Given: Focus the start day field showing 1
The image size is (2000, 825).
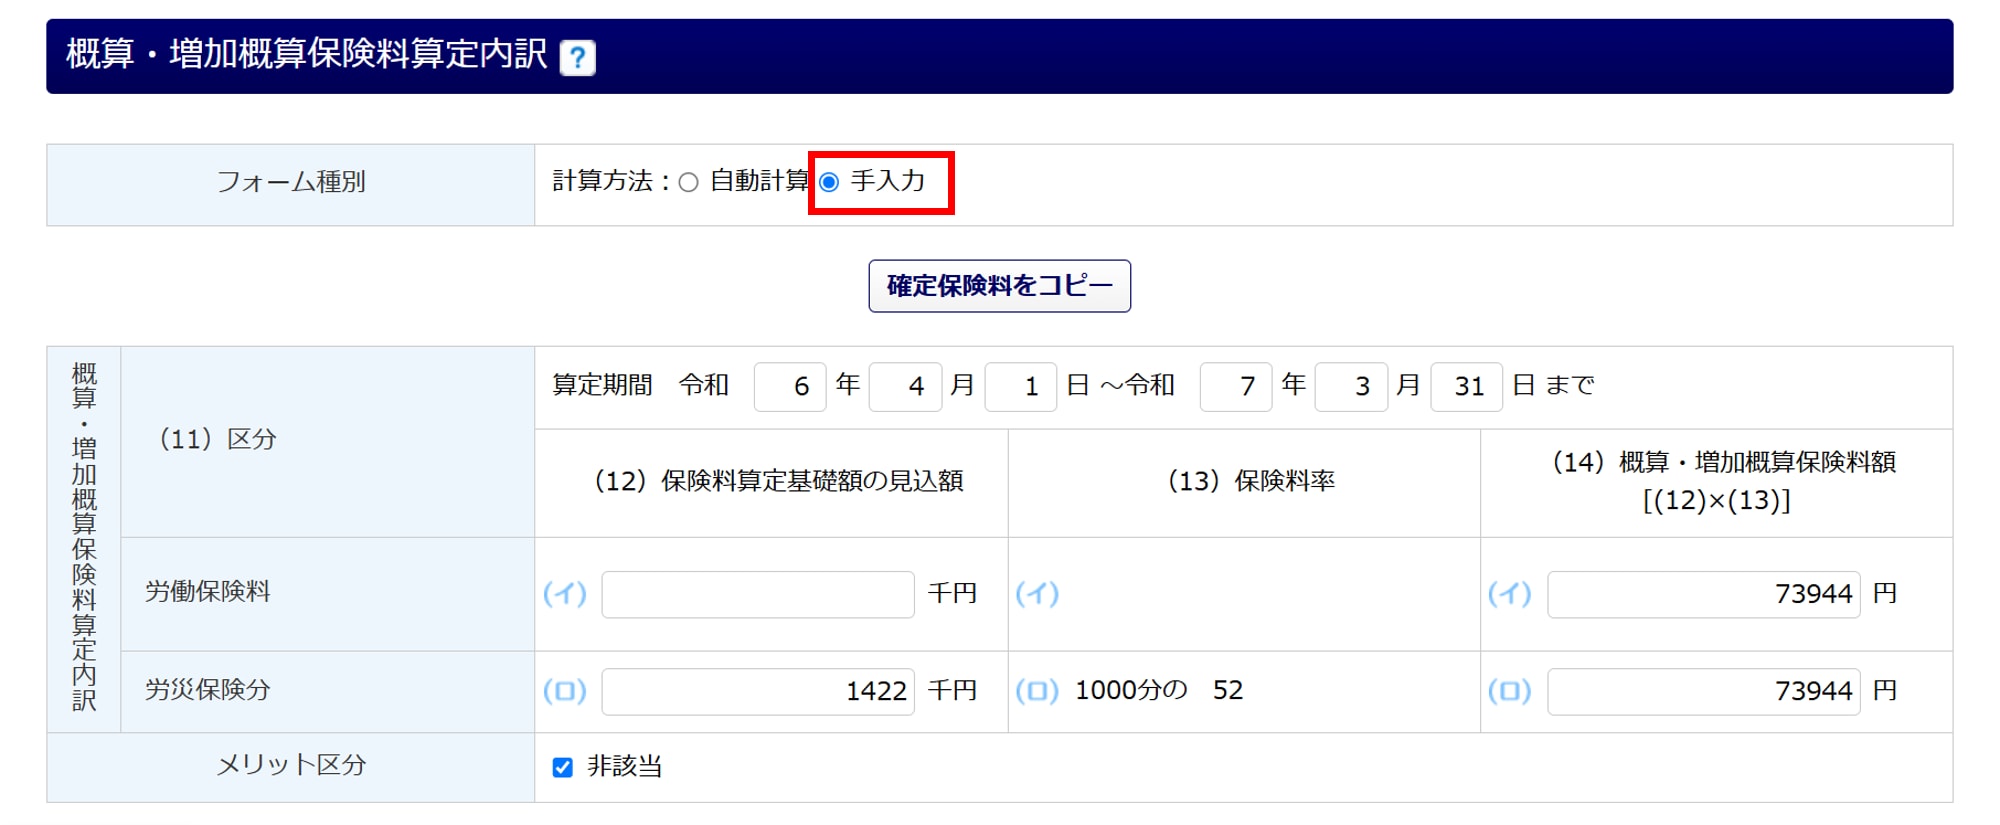Looking at the screenshot, I should 1021,387.
